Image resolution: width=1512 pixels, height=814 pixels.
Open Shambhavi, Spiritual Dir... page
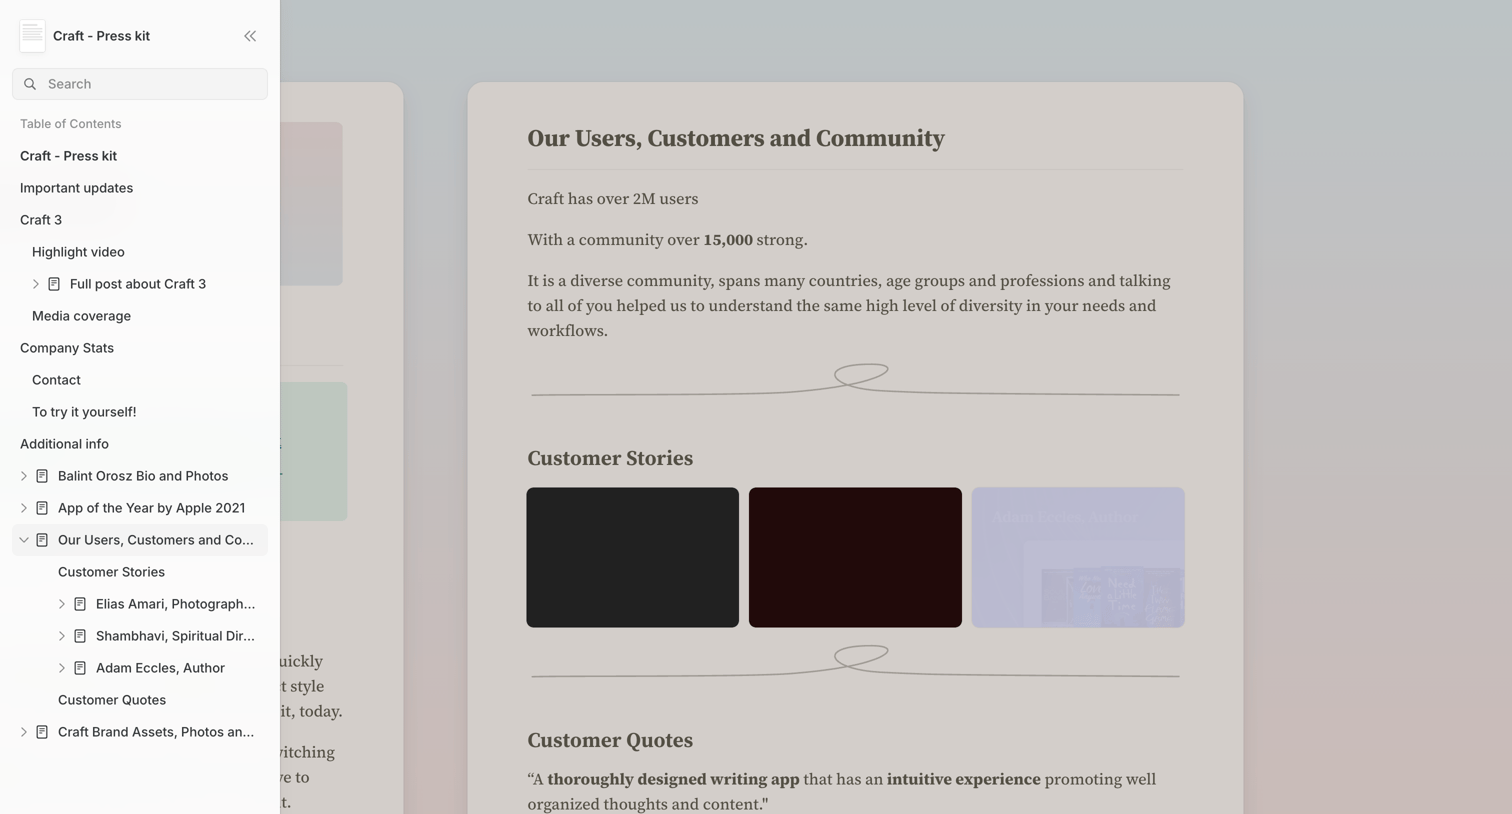pos(175,636)
